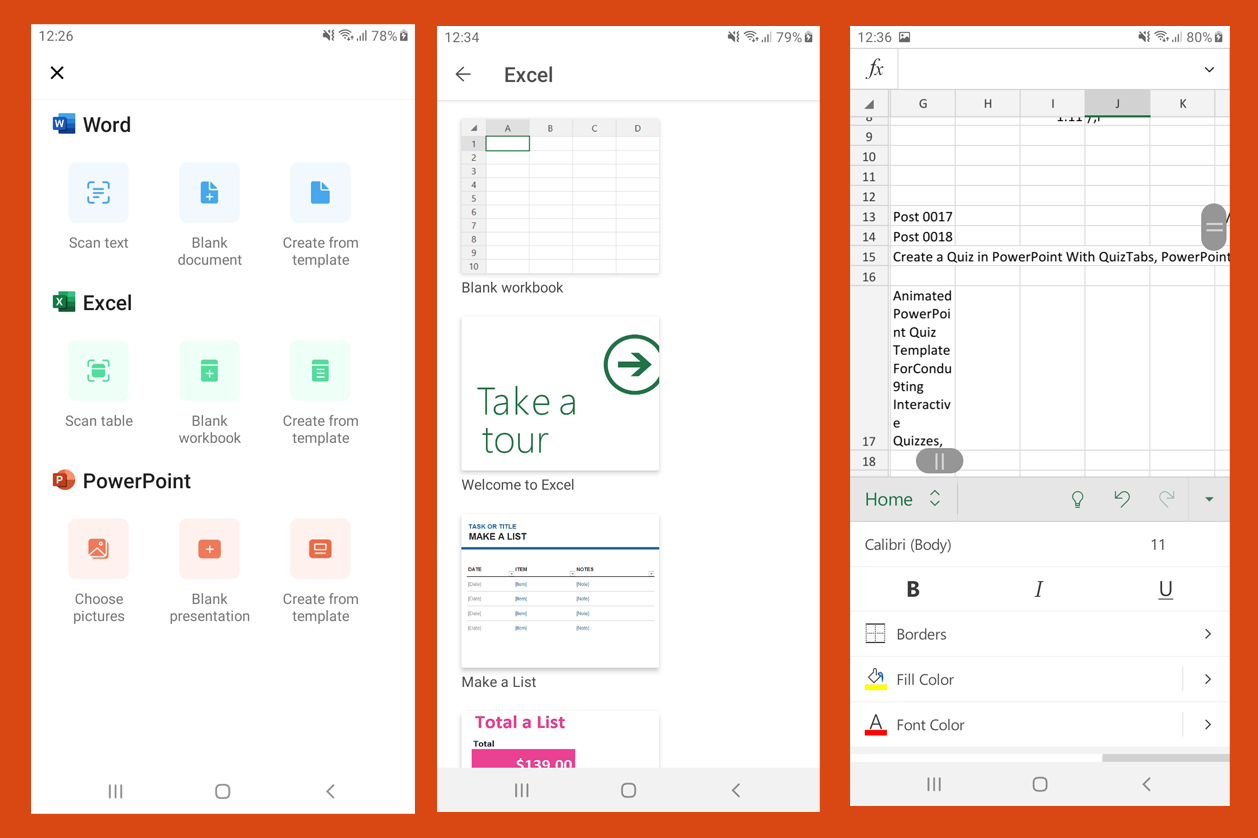
Task: Expand the formula bar chevron
Action: click(x=1209, y=70)
